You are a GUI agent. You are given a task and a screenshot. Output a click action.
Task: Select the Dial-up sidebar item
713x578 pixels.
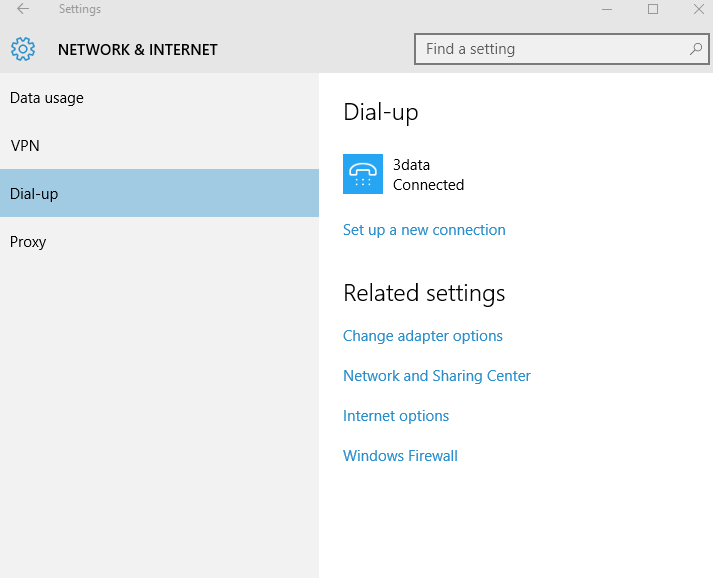[x=159, y=193]
